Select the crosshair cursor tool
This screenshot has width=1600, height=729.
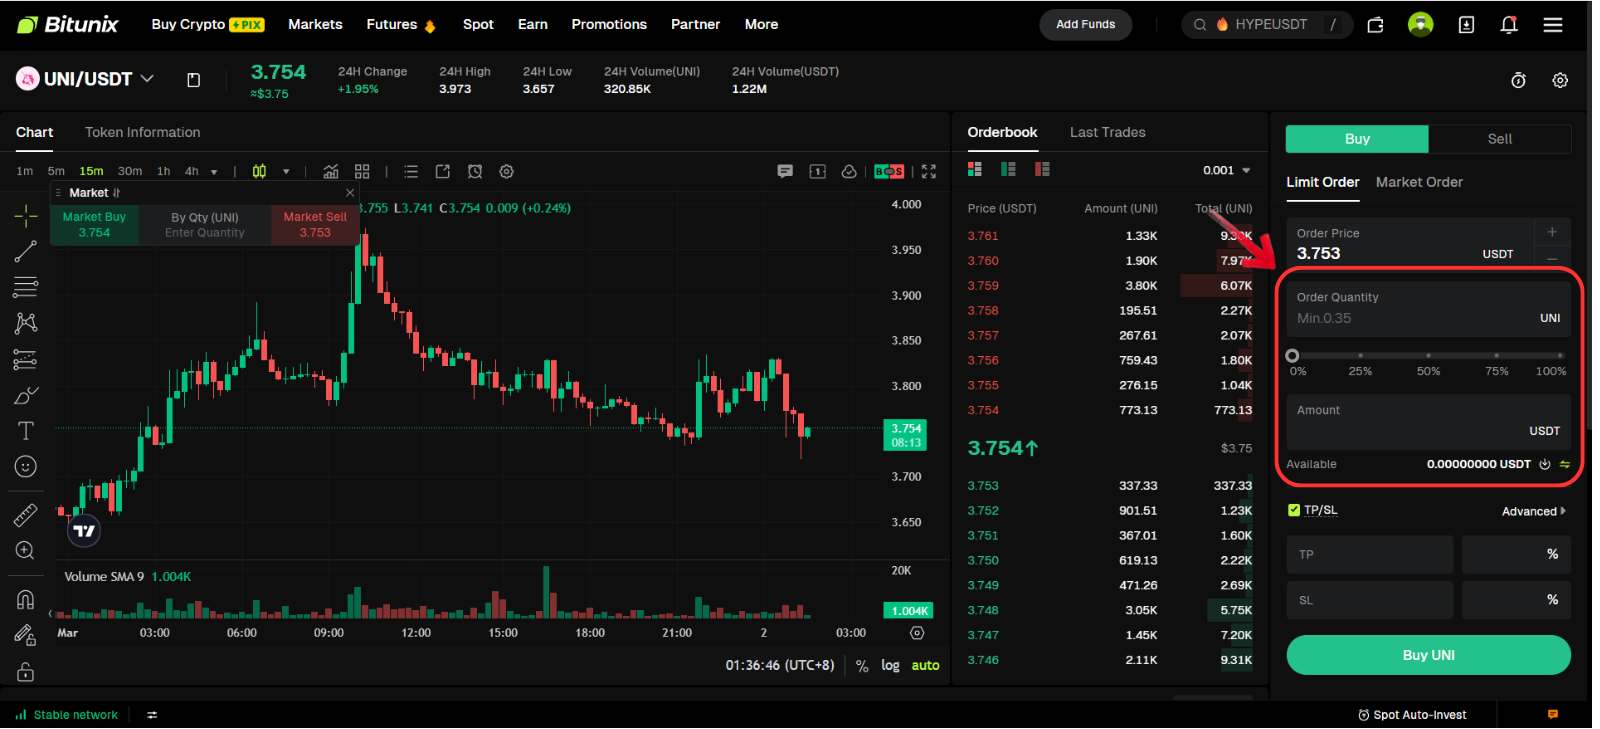pos(25,215)
